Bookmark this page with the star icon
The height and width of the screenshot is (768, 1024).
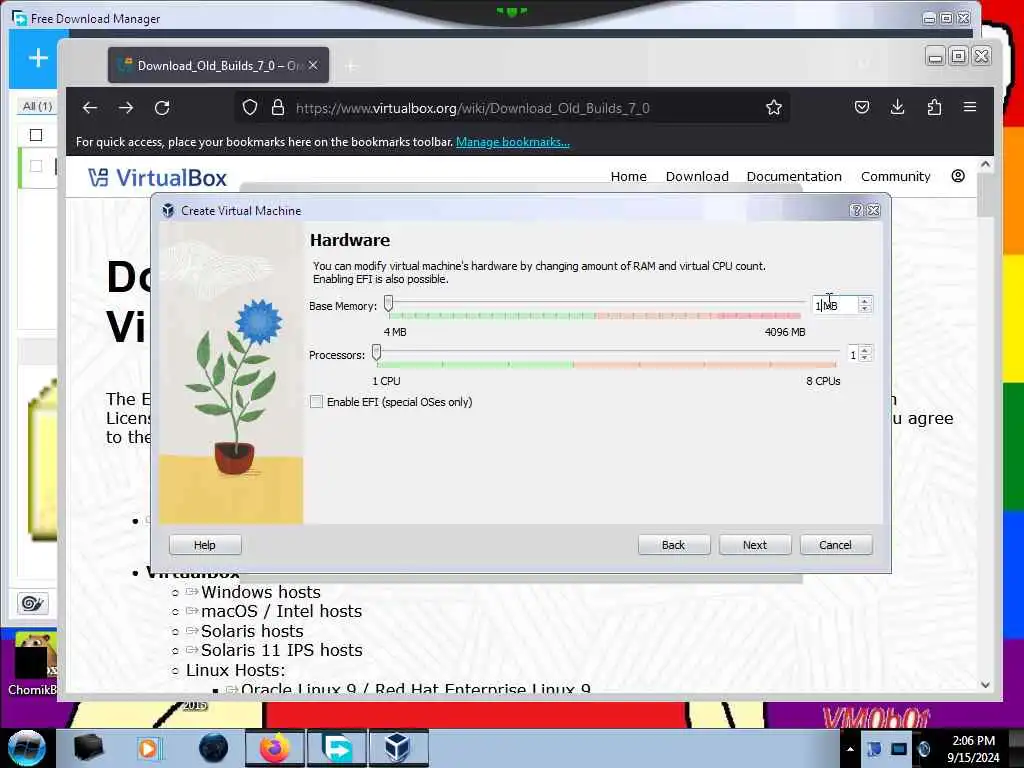pyautogui.click(x=774, y=108)
